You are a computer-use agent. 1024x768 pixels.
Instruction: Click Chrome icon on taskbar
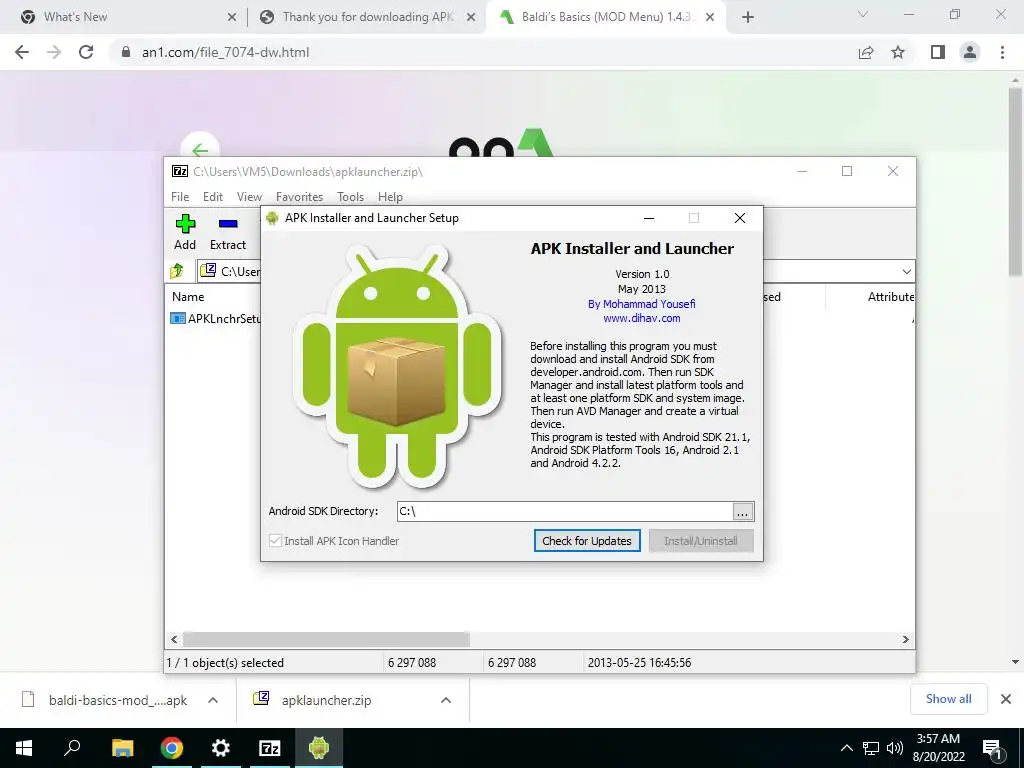click(x=172, y=748)
